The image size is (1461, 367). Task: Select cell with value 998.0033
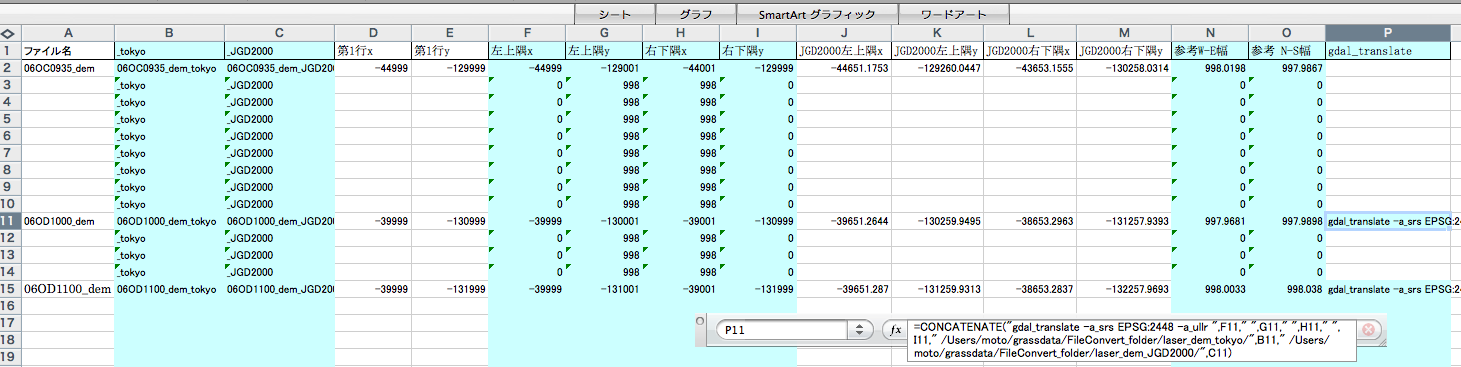[1210, 288]
